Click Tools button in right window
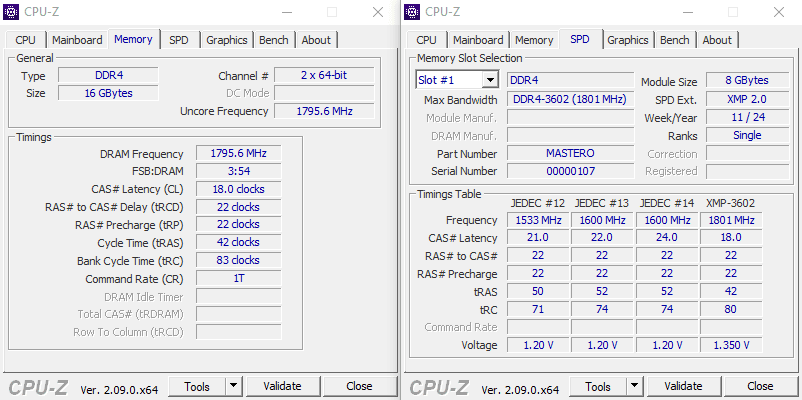 pyautogui.click(x=598, y=386)
